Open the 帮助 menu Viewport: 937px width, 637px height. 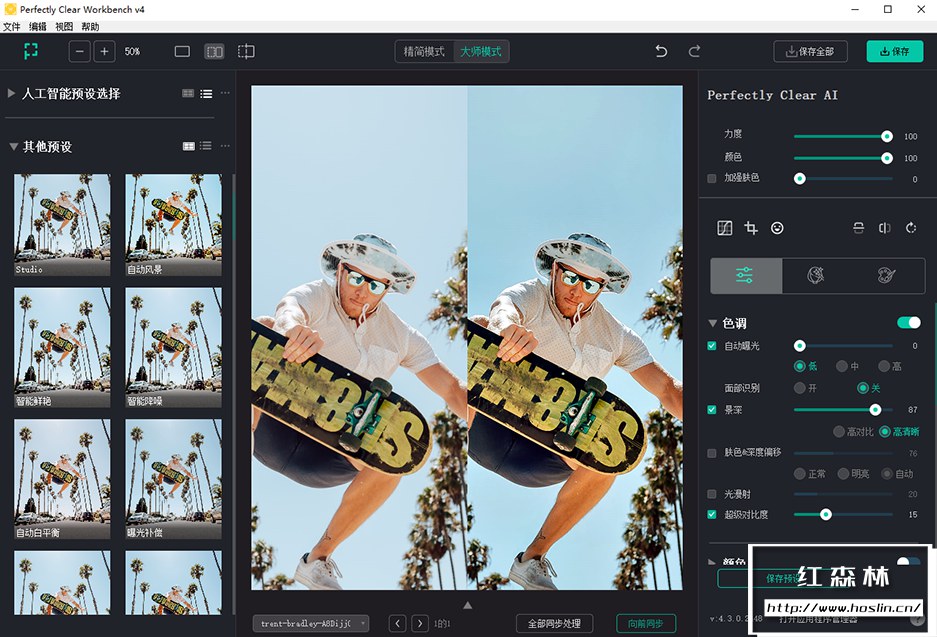(x=90, y=26)
